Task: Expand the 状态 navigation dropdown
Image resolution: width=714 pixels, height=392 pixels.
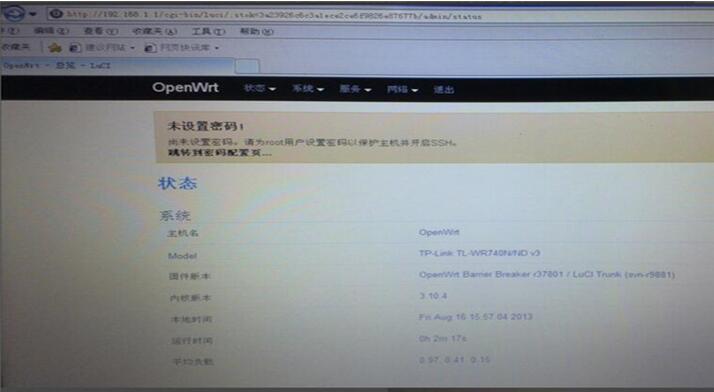Action: tap(260, 88)
